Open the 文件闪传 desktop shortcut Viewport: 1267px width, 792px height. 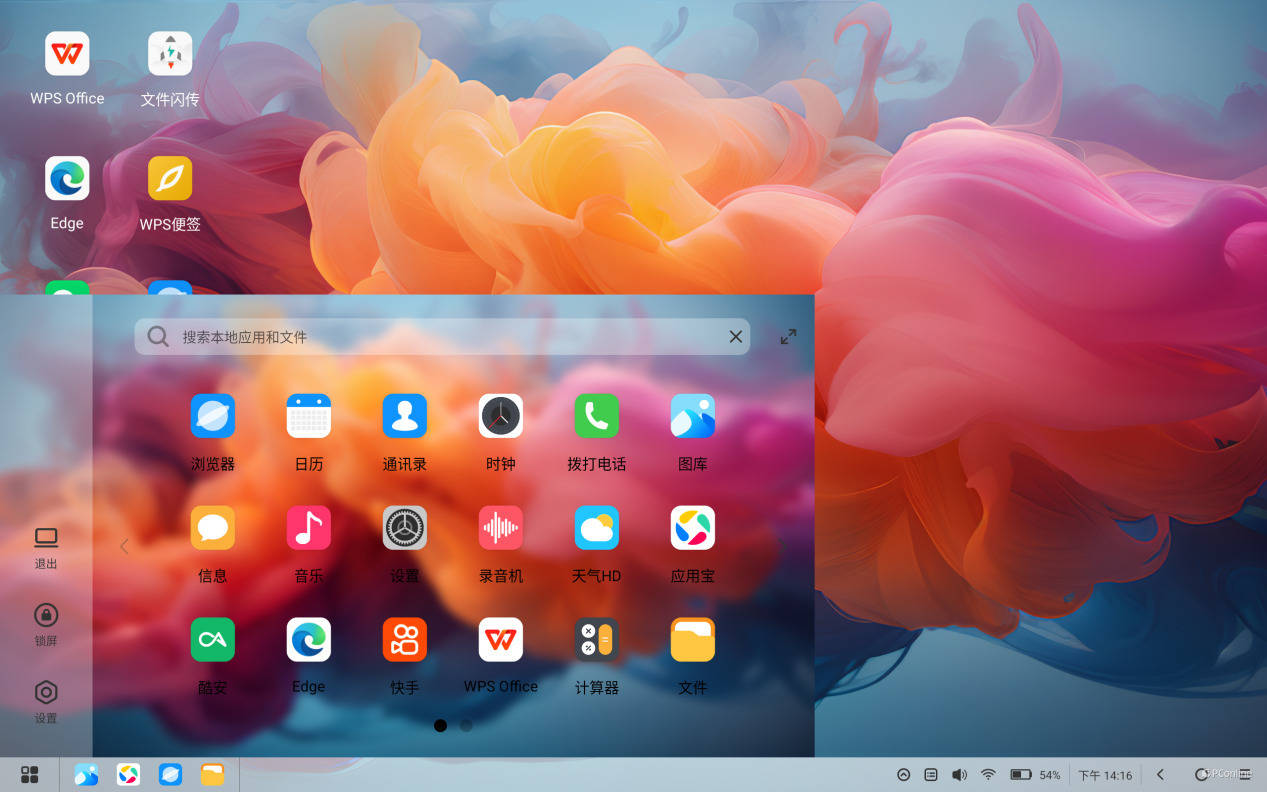tap(170, 54)
